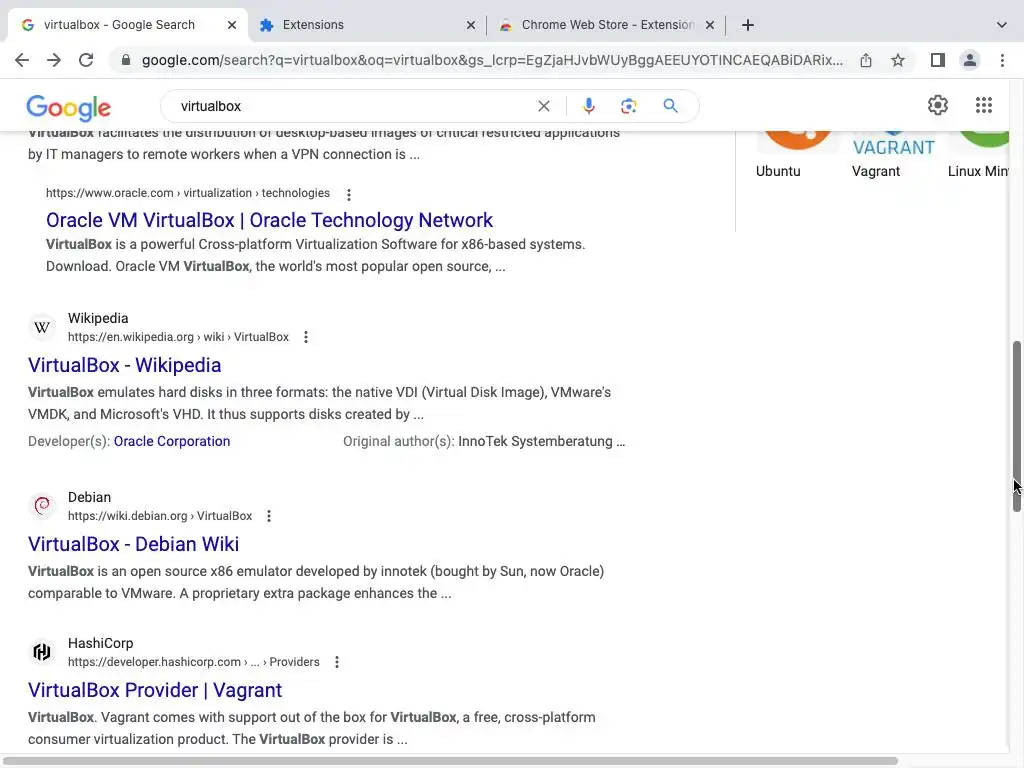Open the Chrome three-dot menu
Image resolution: width=1024 pixels, height=768 pixels.
click(1002, 60)
